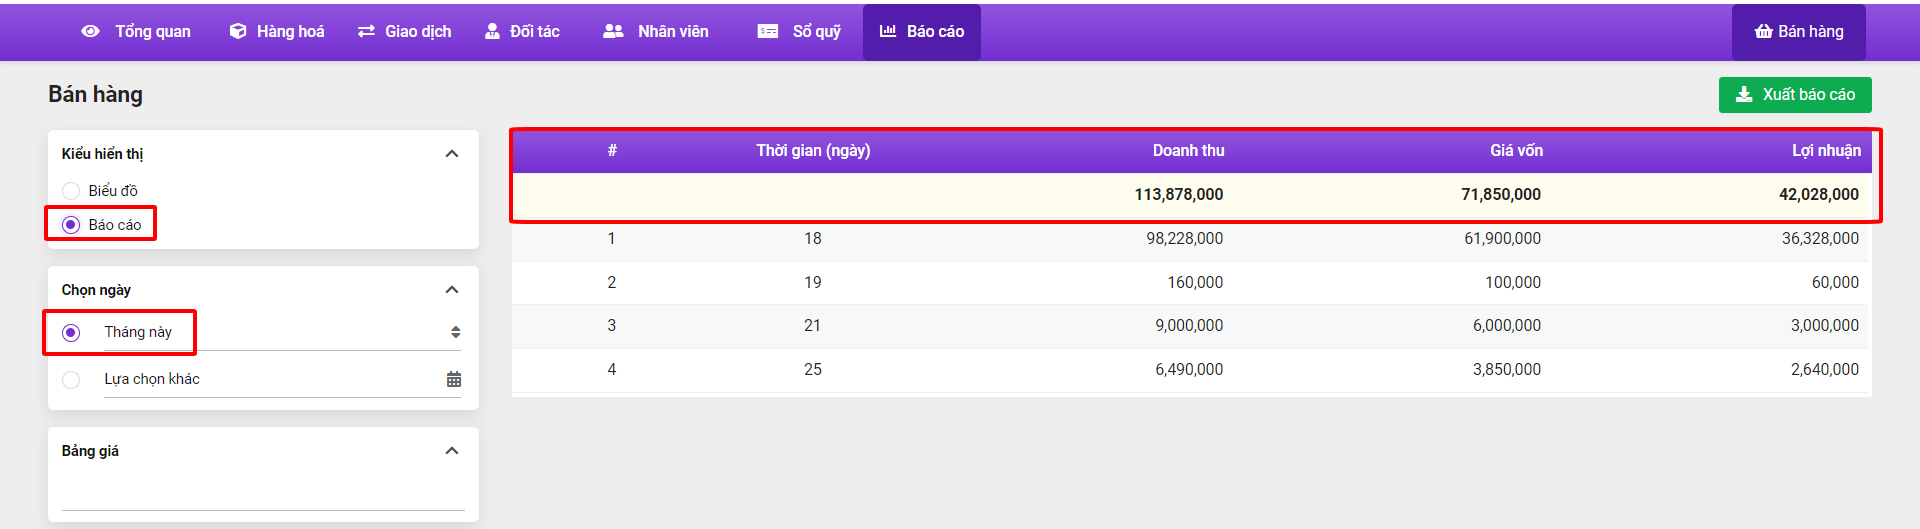Click the Bảng giá input field
Viewport: 1920px width, 529px height.
263,491
